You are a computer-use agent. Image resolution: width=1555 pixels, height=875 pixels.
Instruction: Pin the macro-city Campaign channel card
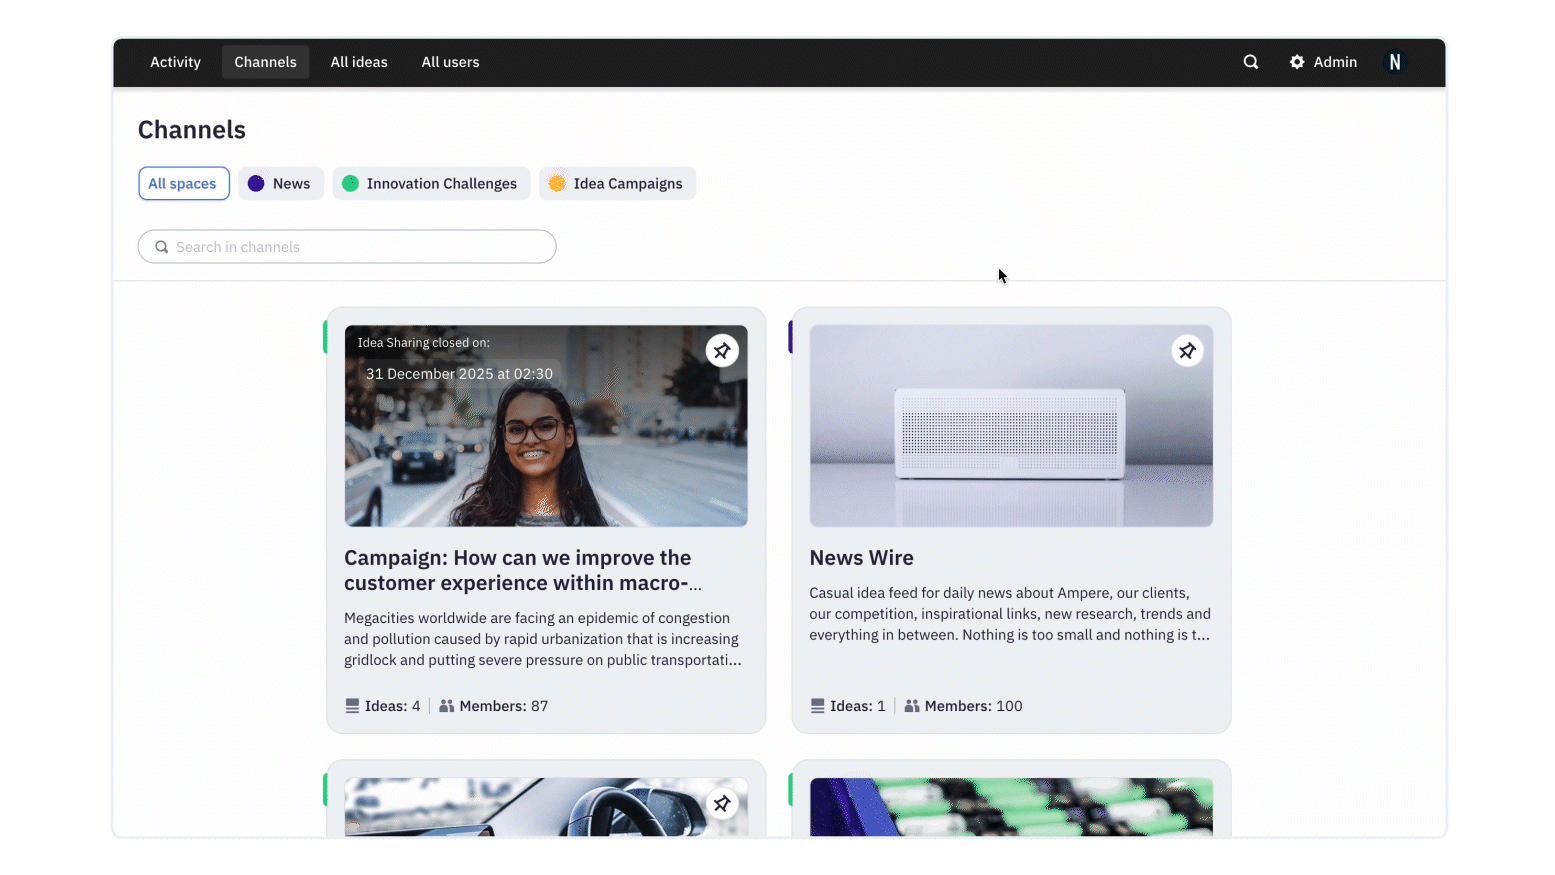pos(722,351)
